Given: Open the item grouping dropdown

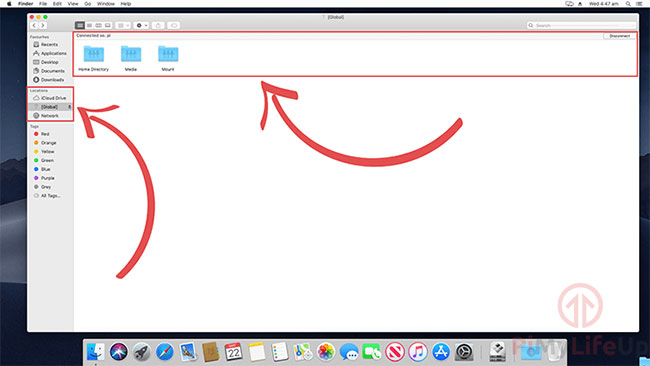Looking at the screenshot, I should pos(123,26).
